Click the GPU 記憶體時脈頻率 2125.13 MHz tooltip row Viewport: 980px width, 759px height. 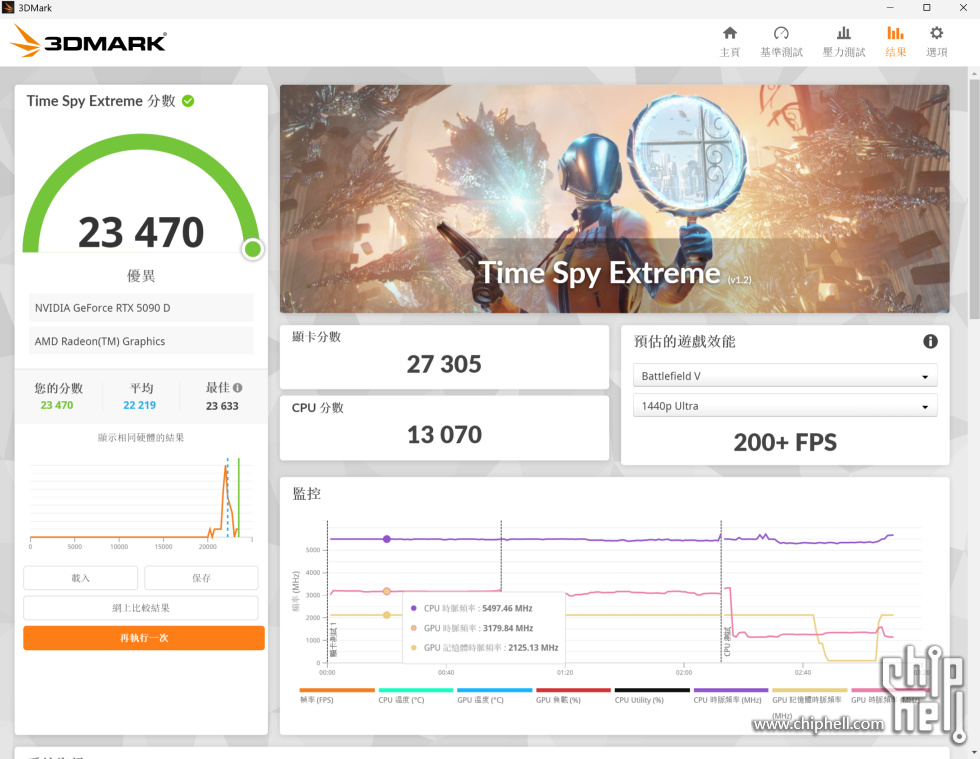(484, 648)
